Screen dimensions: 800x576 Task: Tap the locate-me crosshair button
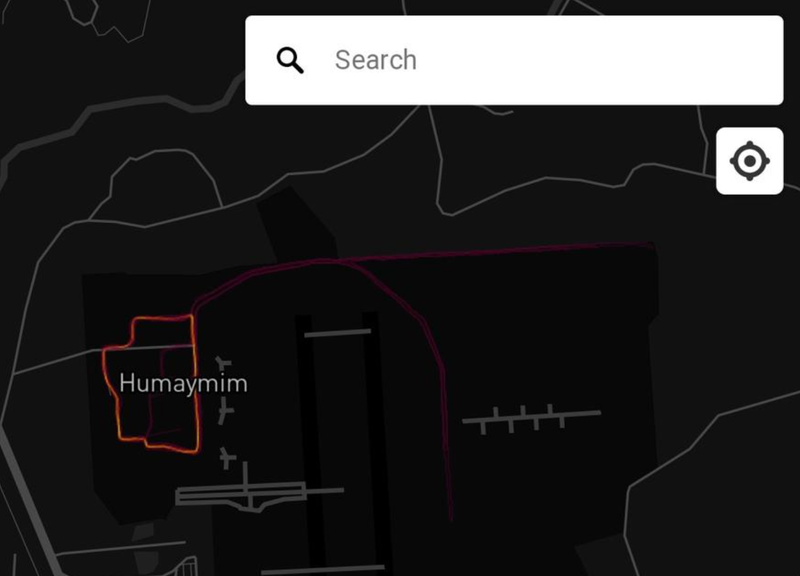[749, 161]
